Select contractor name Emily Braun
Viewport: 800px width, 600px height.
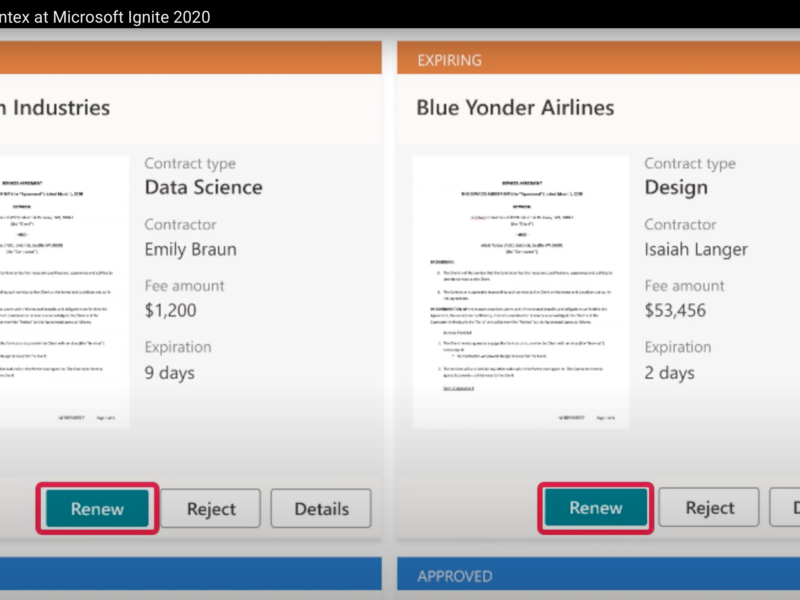tap(190, 249)
